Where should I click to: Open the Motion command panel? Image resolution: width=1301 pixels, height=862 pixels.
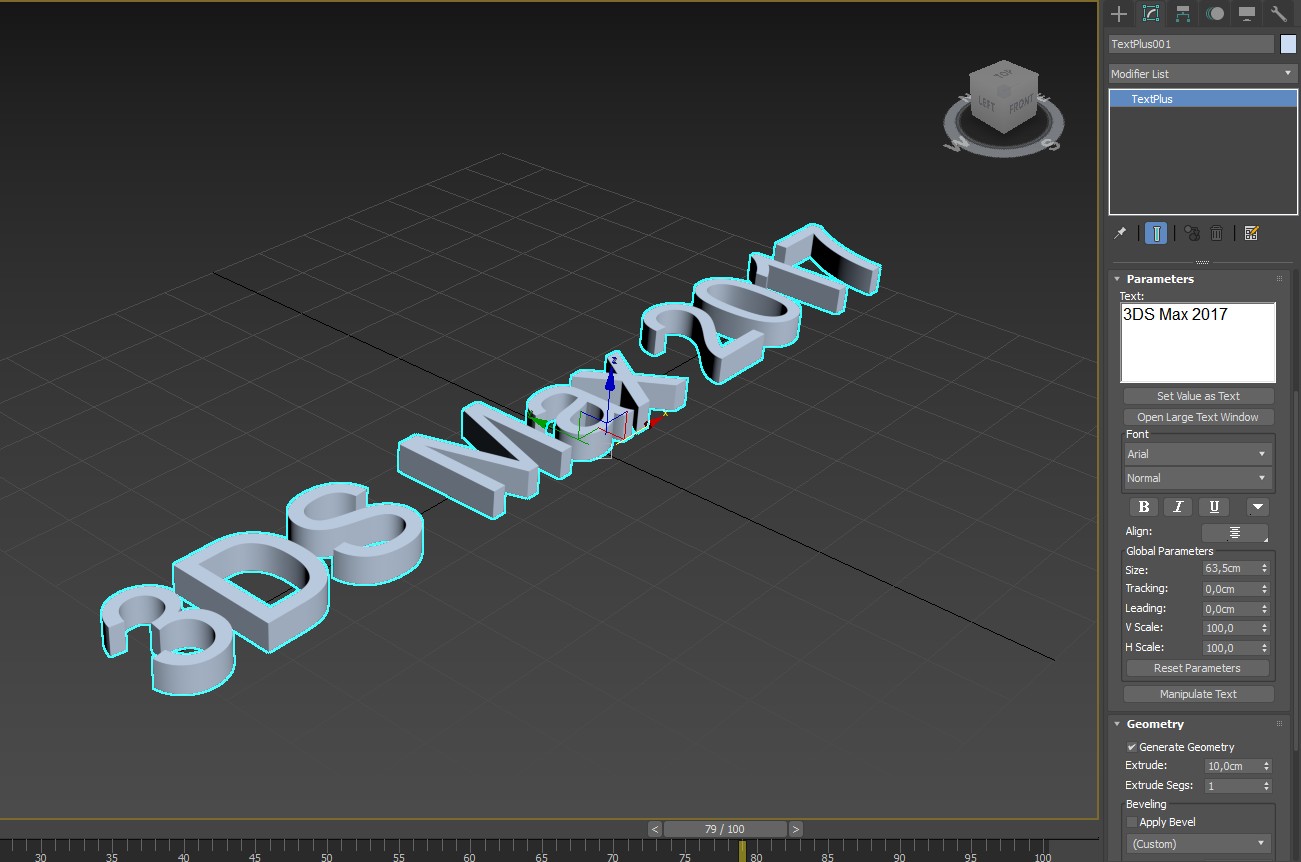(x=1214, y=14)
